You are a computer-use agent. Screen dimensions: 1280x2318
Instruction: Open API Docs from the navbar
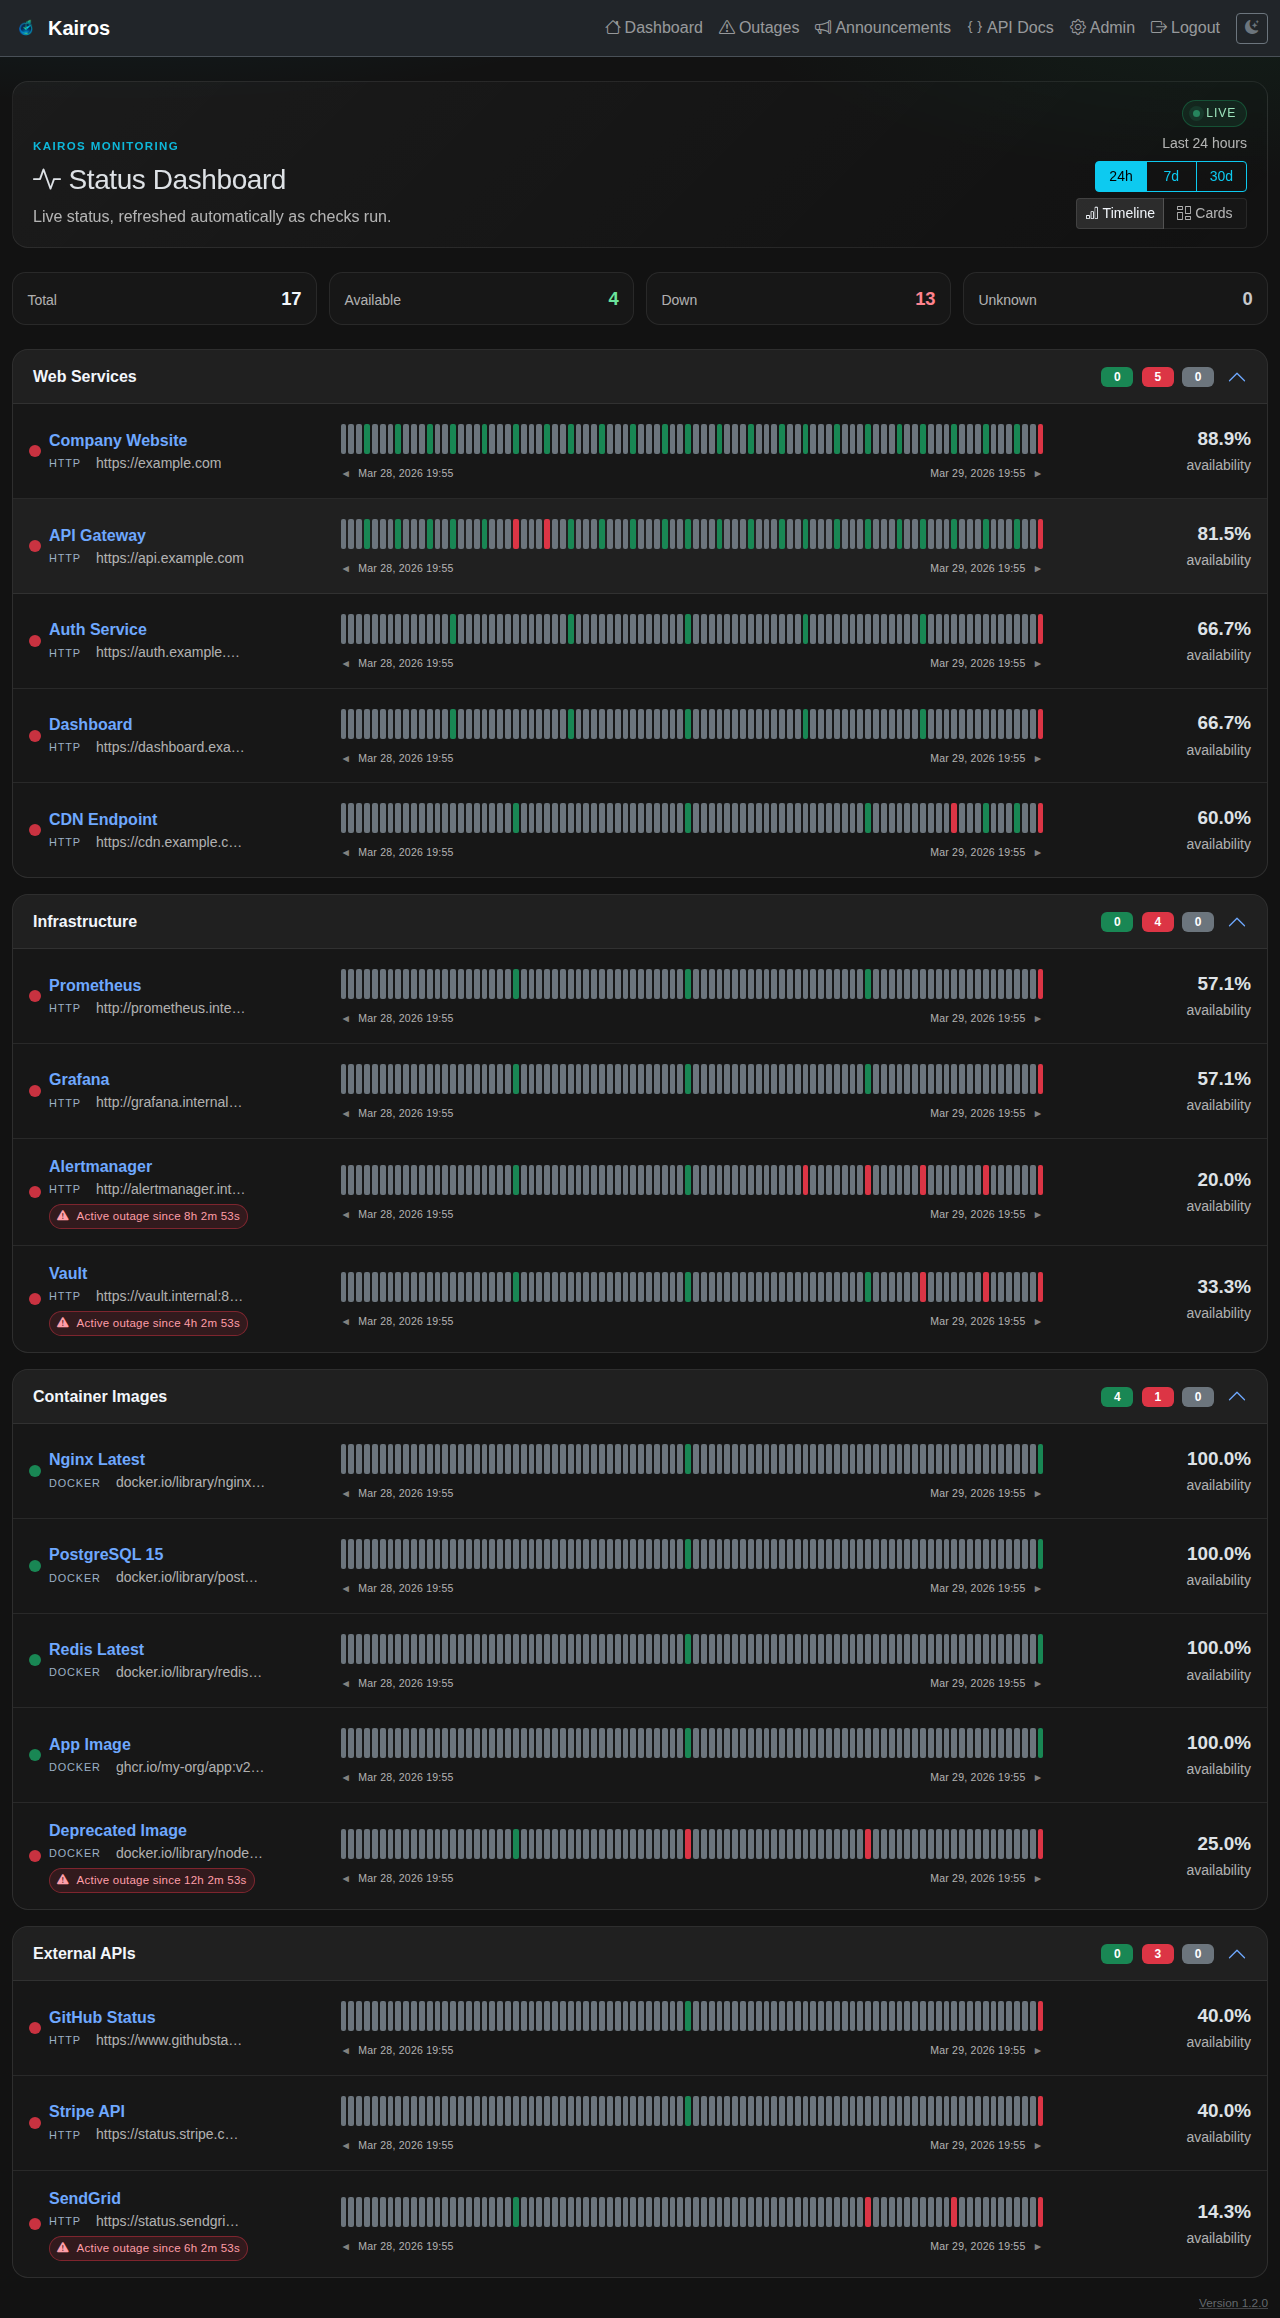[1010, 28]
